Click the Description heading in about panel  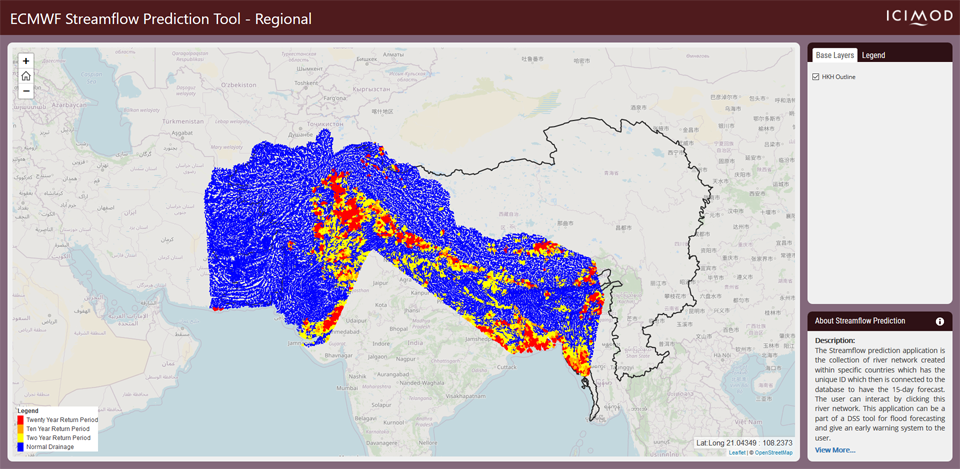(x=835, y=340)
